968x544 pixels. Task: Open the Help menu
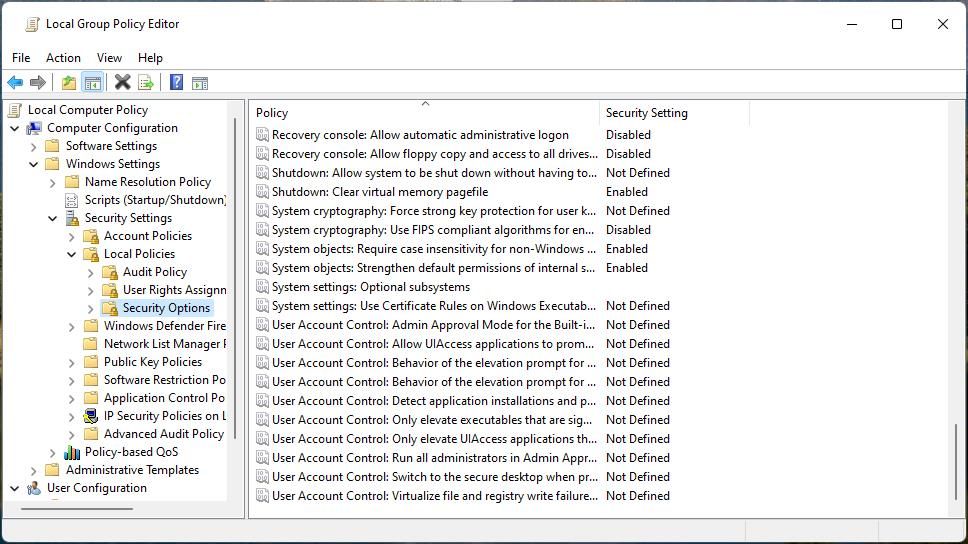point(150,57)
